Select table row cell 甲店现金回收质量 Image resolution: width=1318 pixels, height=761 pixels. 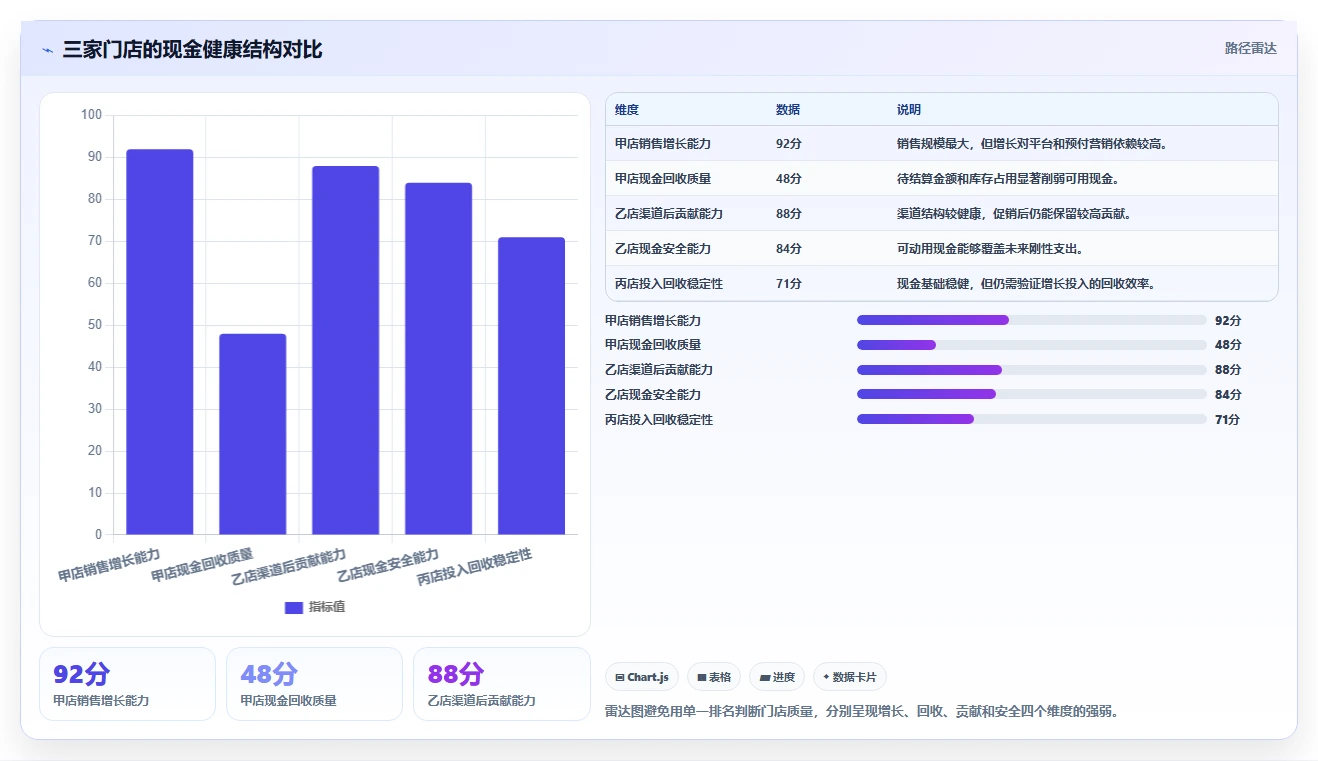pyautogui.click(x=663, y=179)
